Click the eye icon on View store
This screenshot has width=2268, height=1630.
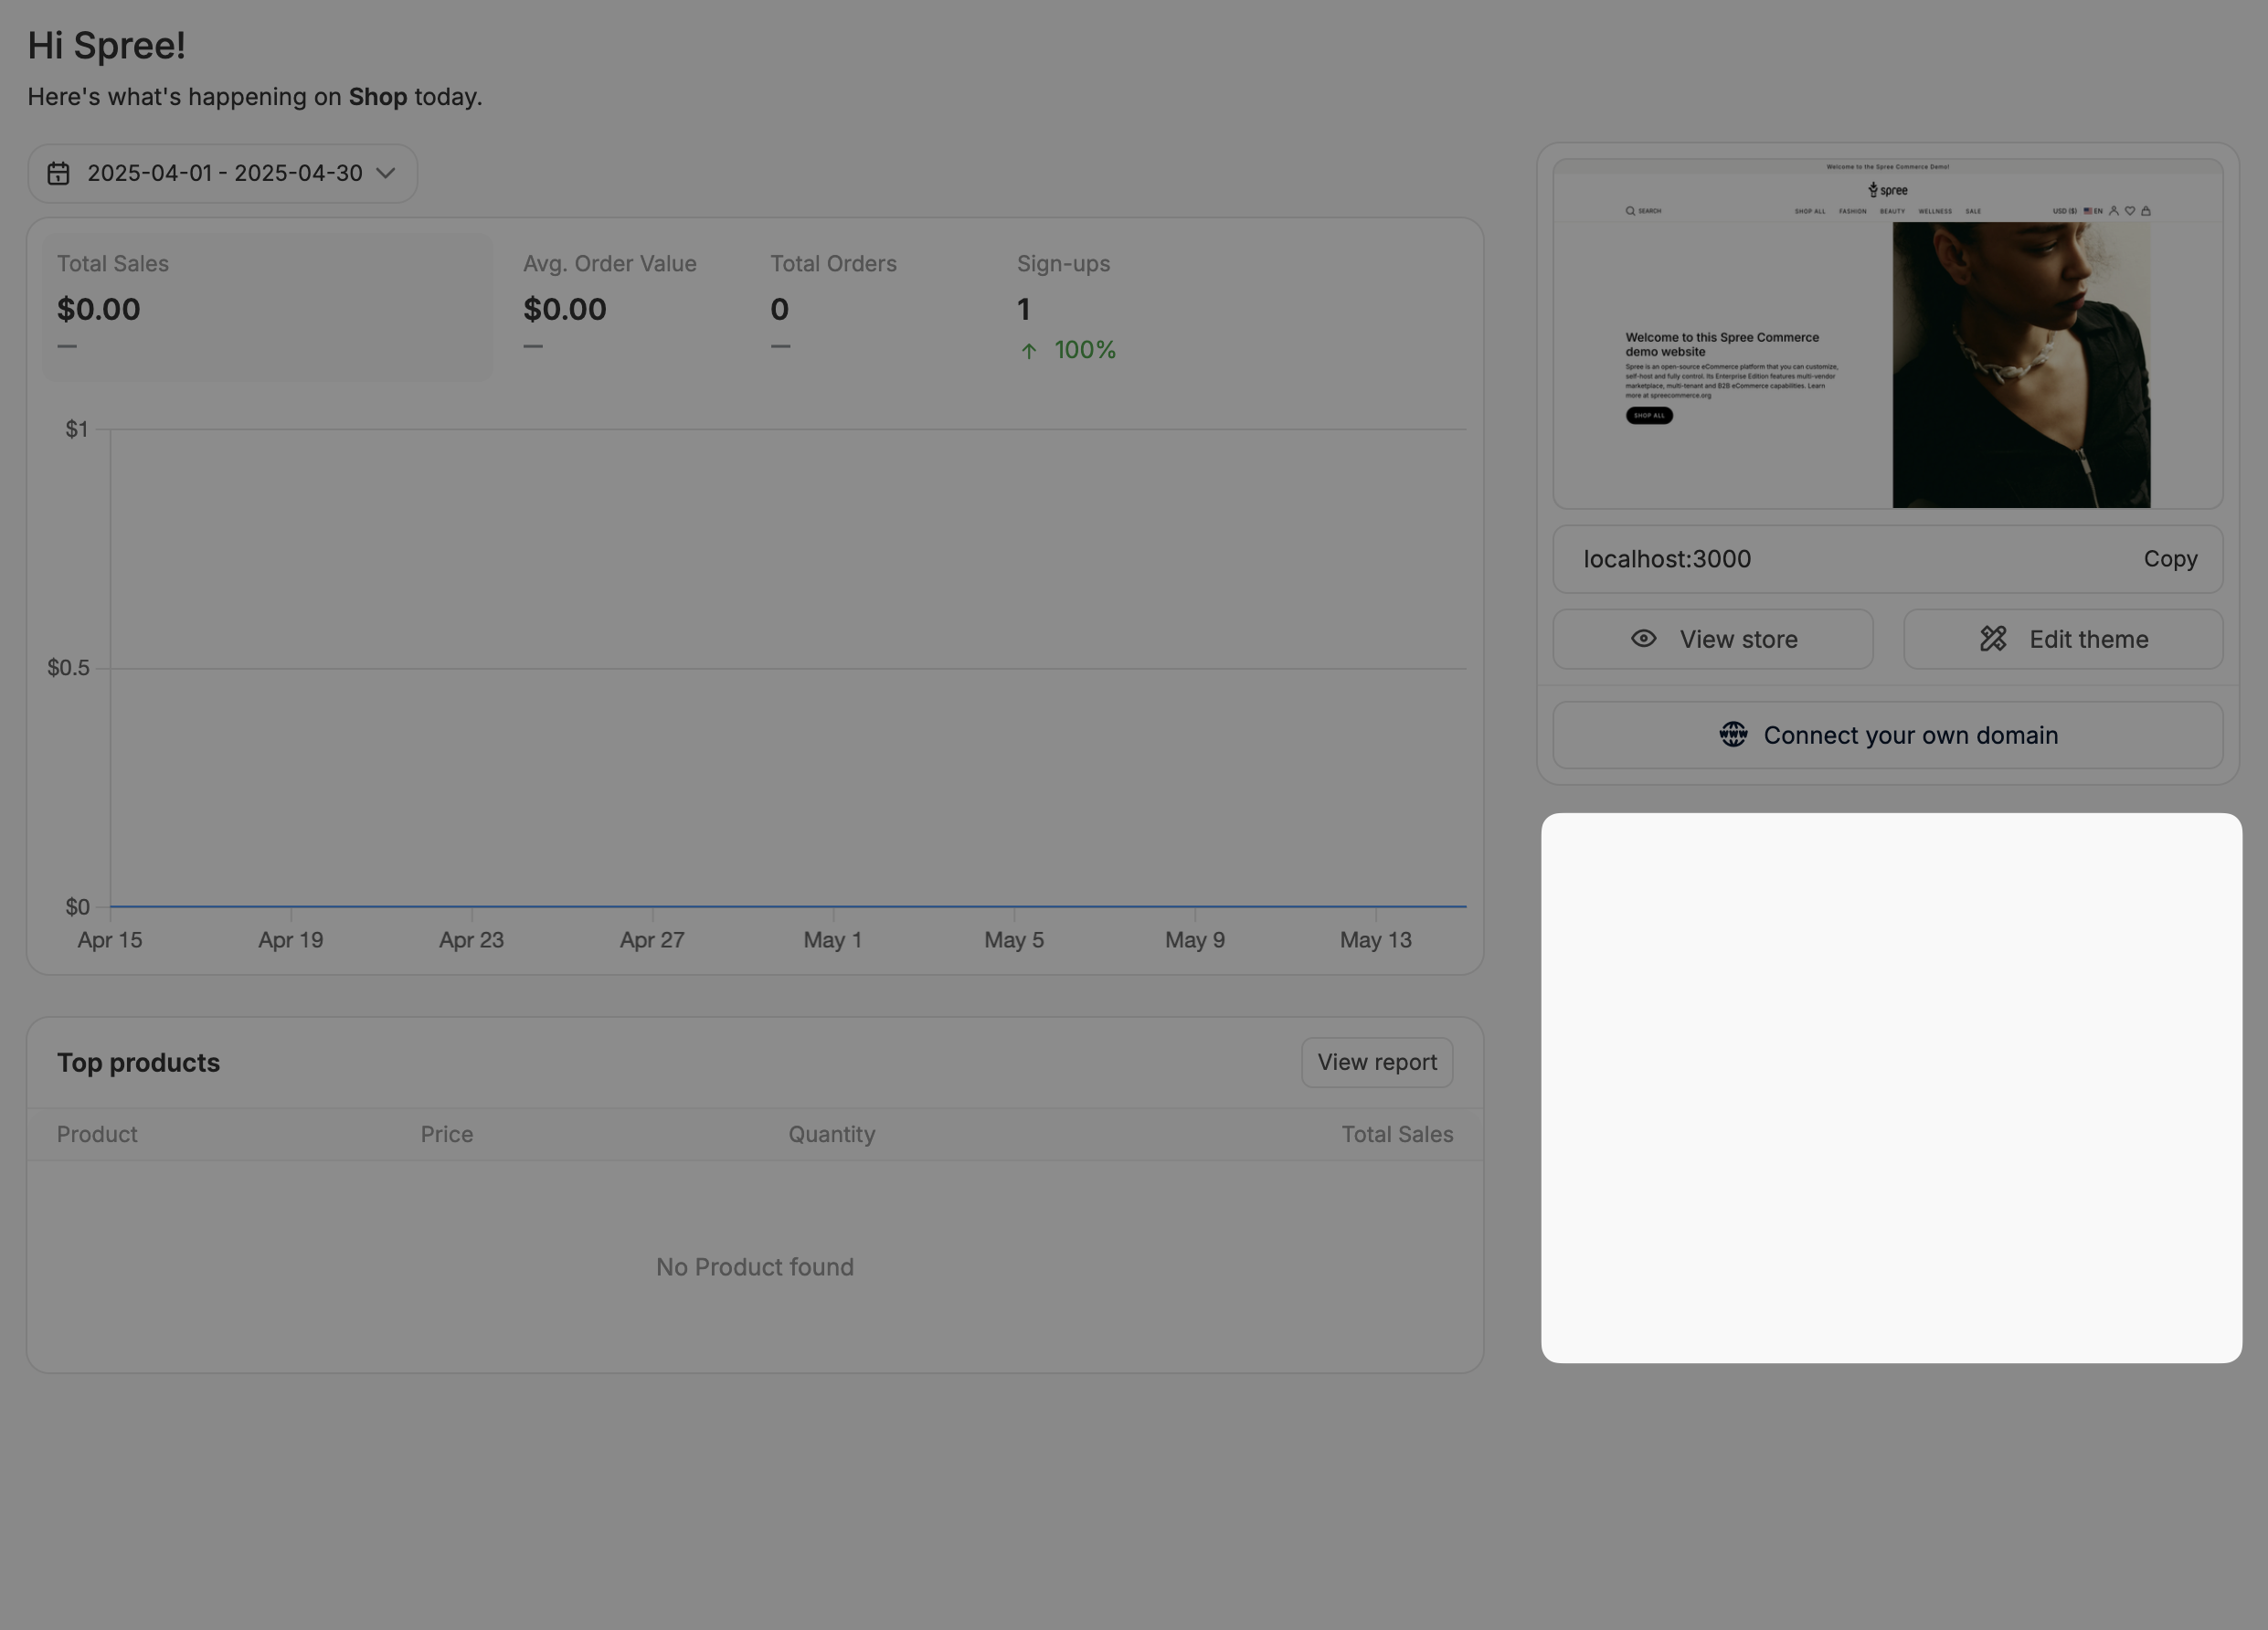1643,639
